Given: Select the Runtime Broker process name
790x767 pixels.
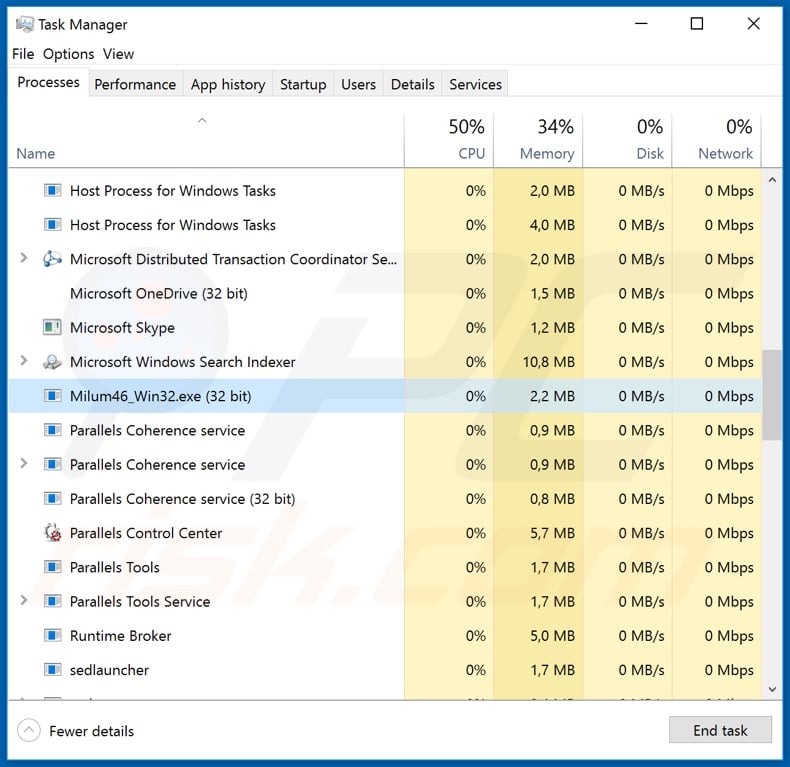Looking at the screenshot, I should 121,635.
